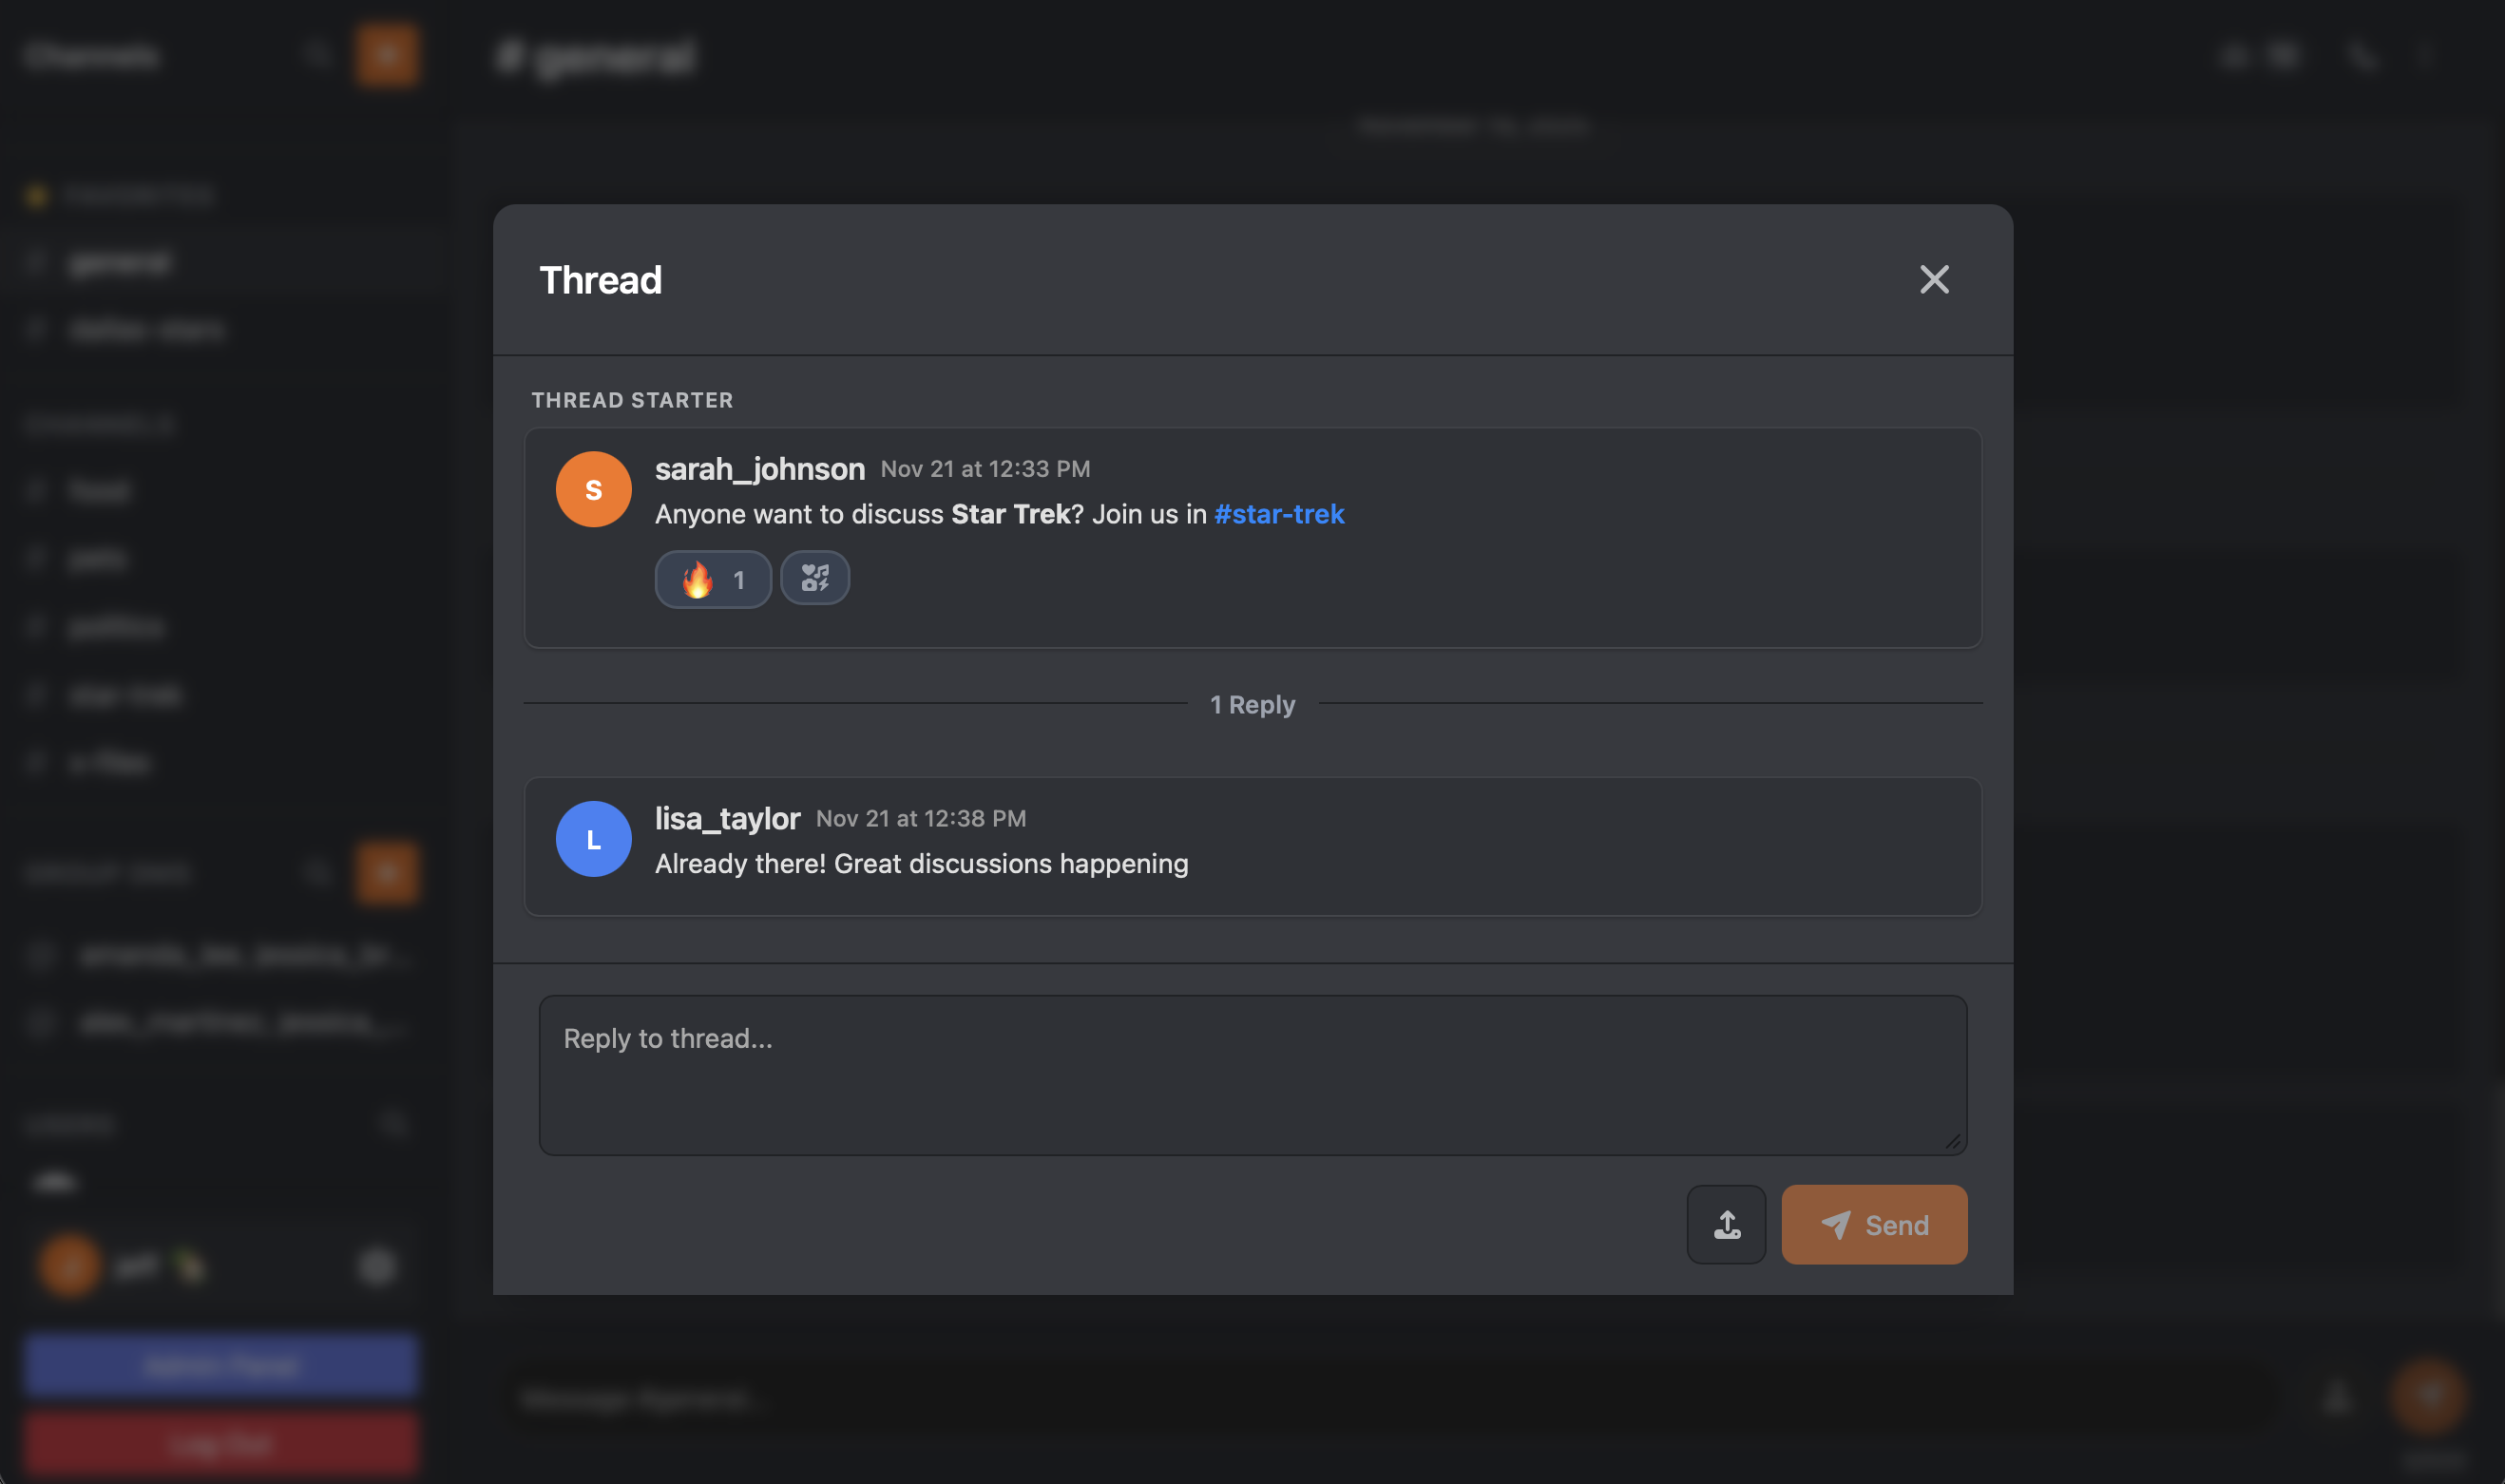This screenshot has height=1484, width=2505.
Task: Click the lisa_taylor username
Action: click(728, 818)
